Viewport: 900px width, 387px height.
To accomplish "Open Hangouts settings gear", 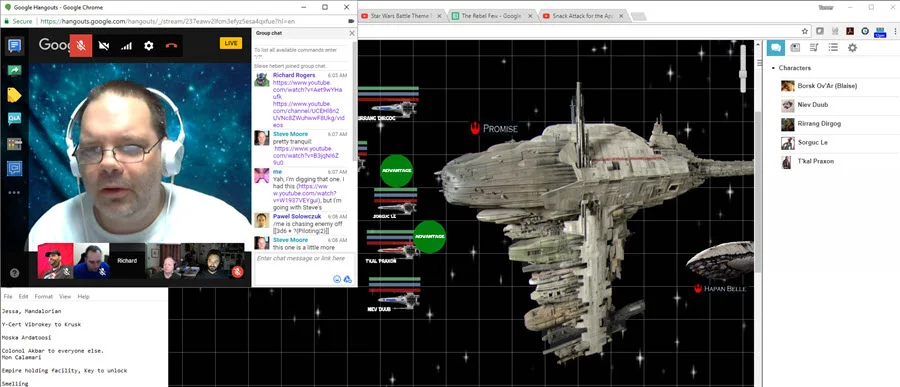I will 149,46.
